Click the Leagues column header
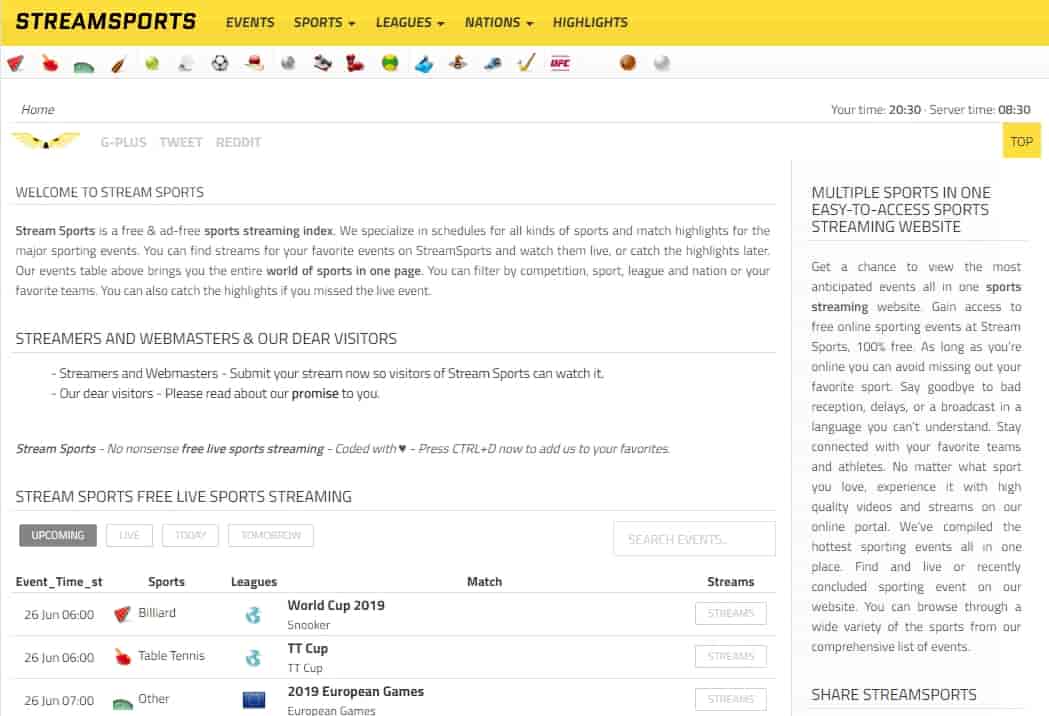 [x=254, y=581]
